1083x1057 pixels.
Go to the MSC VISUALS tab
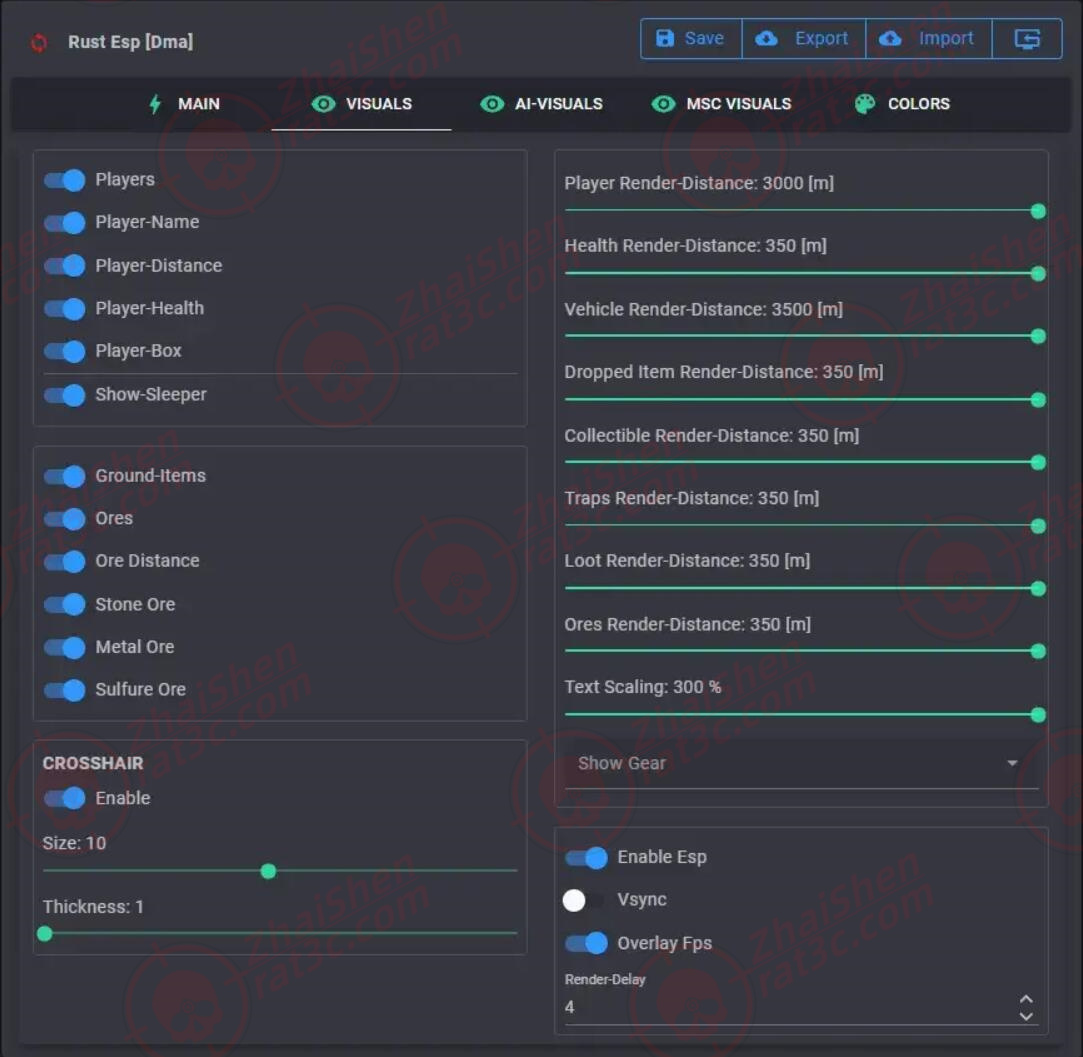[721, 104]
